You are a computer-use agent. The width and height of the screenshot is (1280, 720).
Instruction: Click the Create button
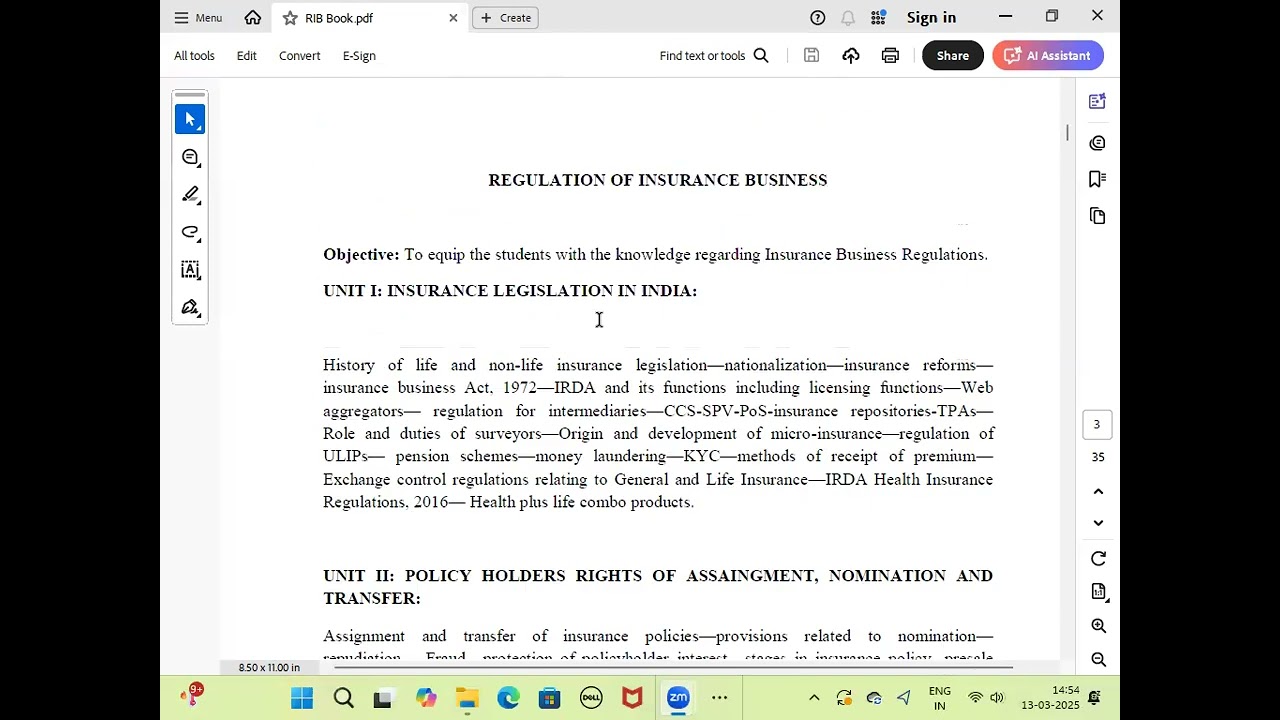[x=505, y=18]
